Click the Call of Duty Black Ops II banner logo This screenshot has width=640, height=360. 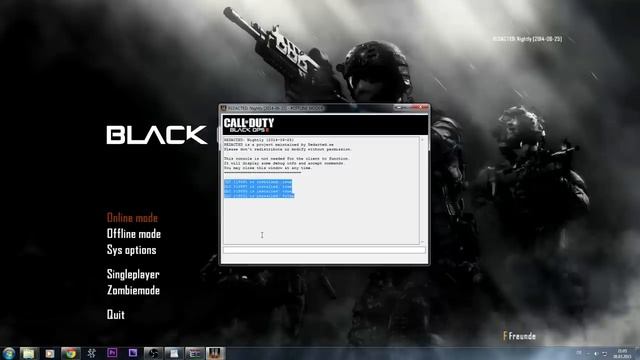(x=249, y=124)
